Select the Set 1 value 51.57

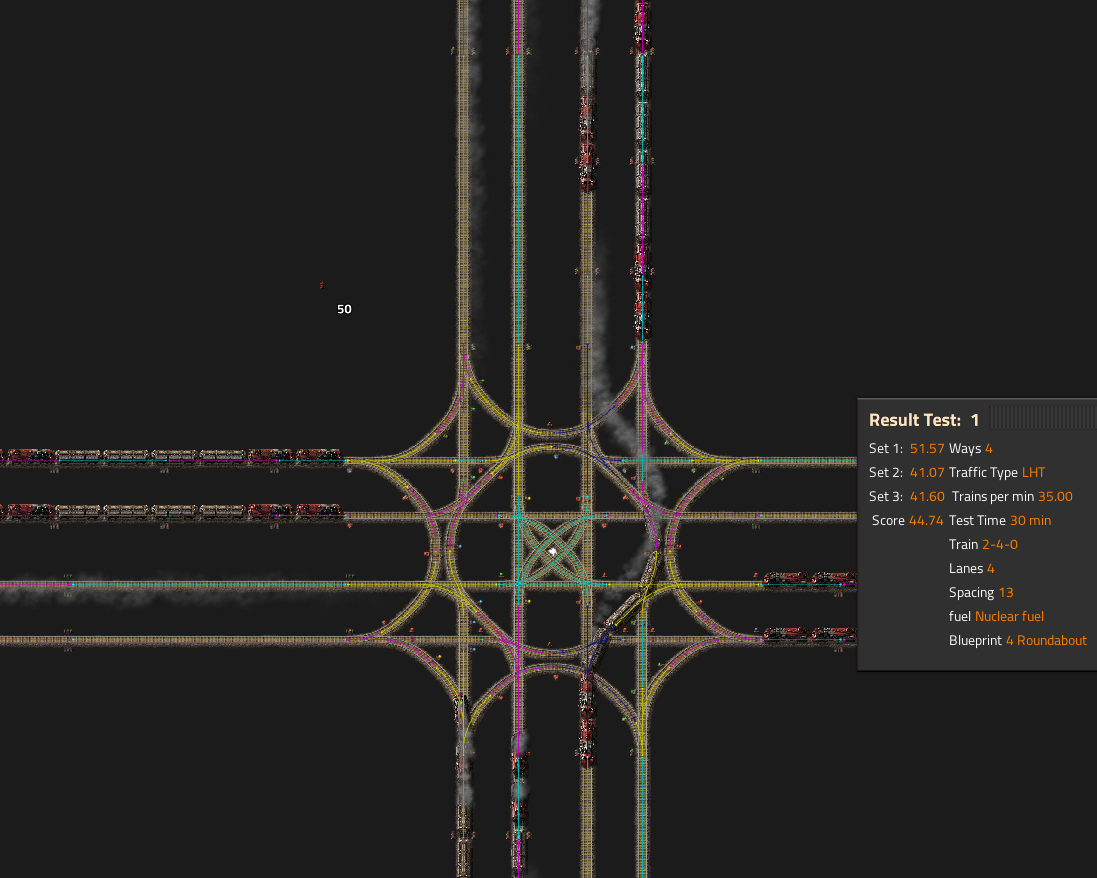point(927,448)
